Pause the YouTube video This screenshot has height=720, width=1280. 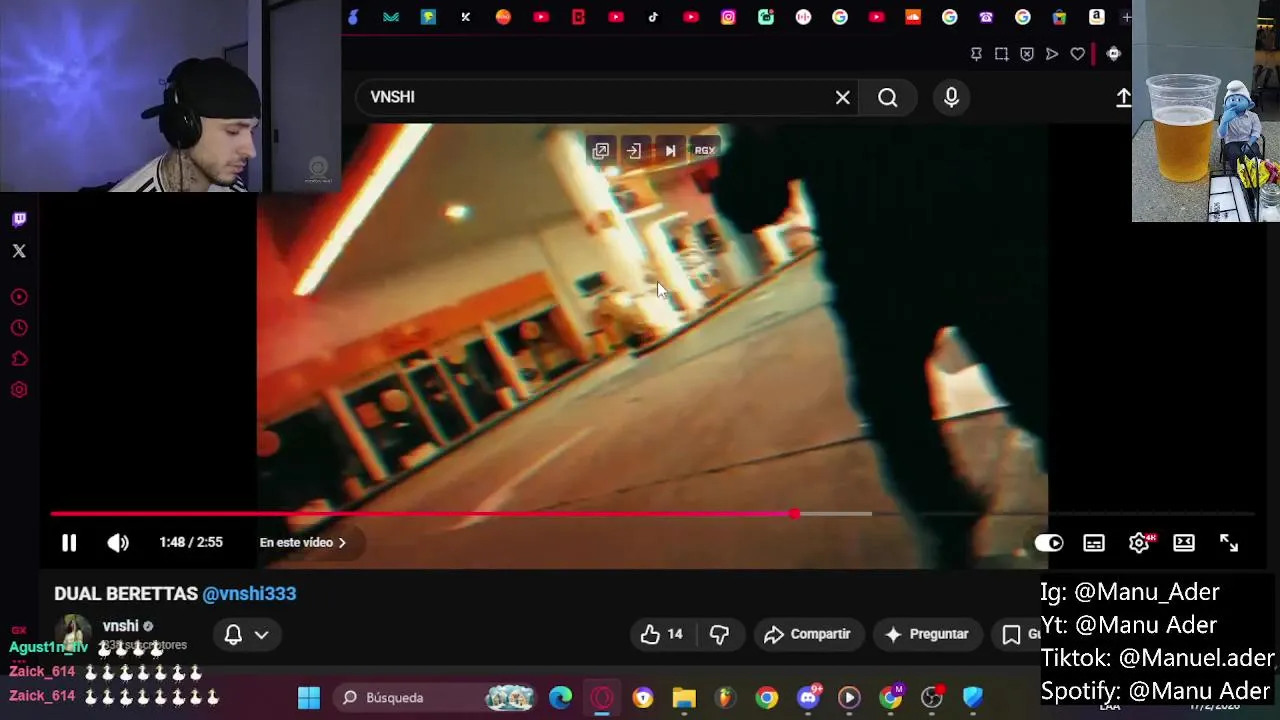click(x=69, y=543)
